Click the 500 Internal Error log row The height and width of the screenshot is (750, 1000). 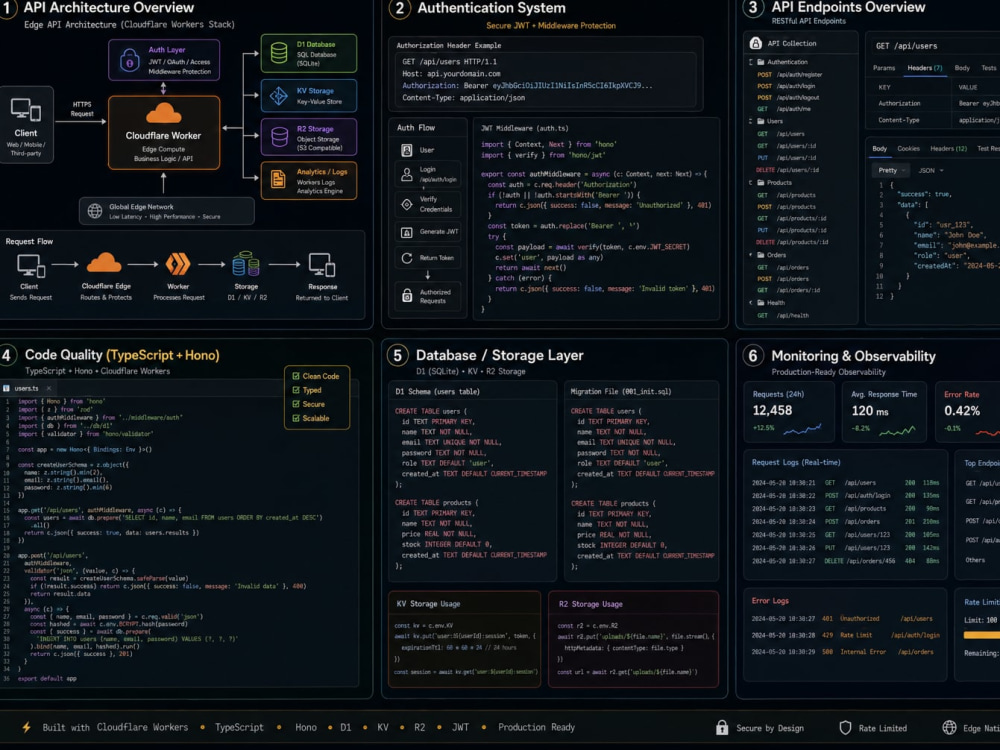click(x=842, y=652)
